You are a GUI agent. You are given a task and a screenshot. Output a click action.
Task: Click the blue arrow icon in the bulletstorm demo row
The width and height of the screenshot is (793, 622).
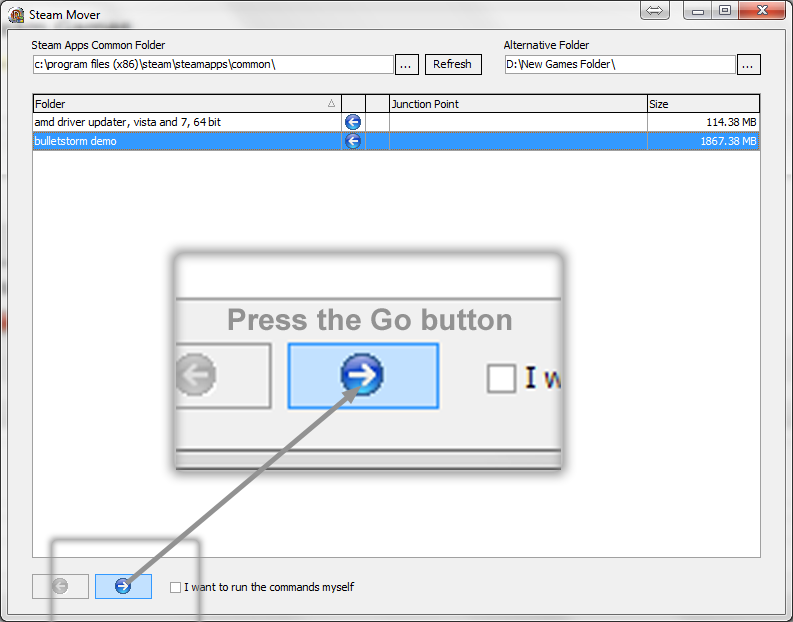tap(353, 141)
